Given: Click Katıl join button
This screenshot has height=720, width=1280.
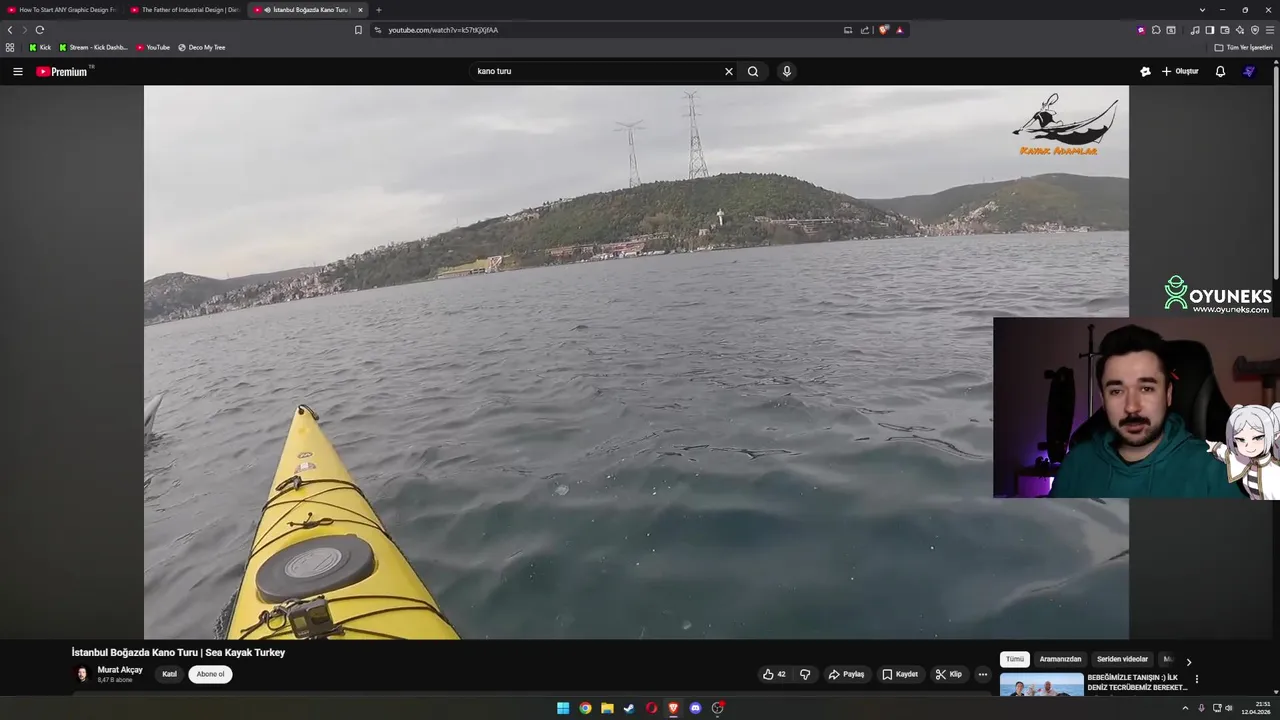Looking at the screenshot, I should (x=169, y=674).
